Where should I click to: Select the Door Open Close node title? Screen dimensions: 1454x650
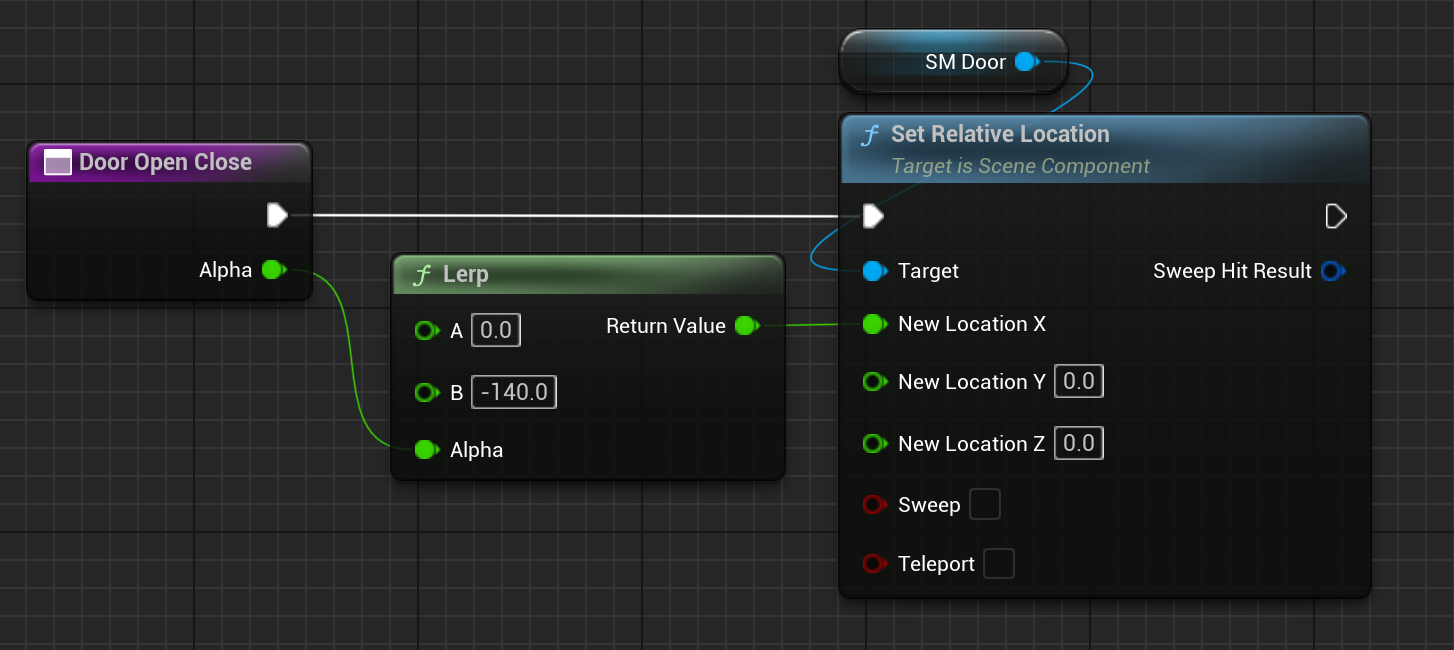165,162
